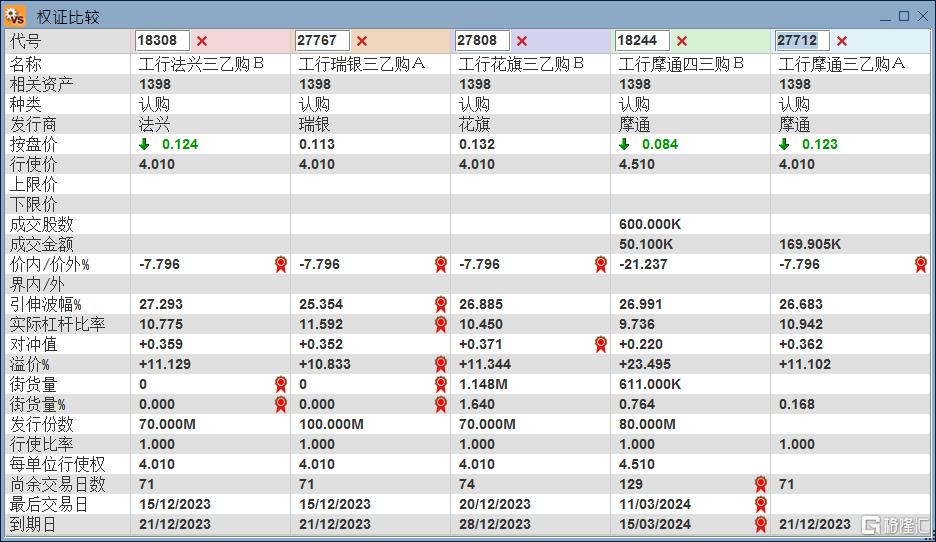Click the name 工行摩通四三购B
The width and height of the screenshot is (936, 542).
pyautogui.click(x=681, y=64)
